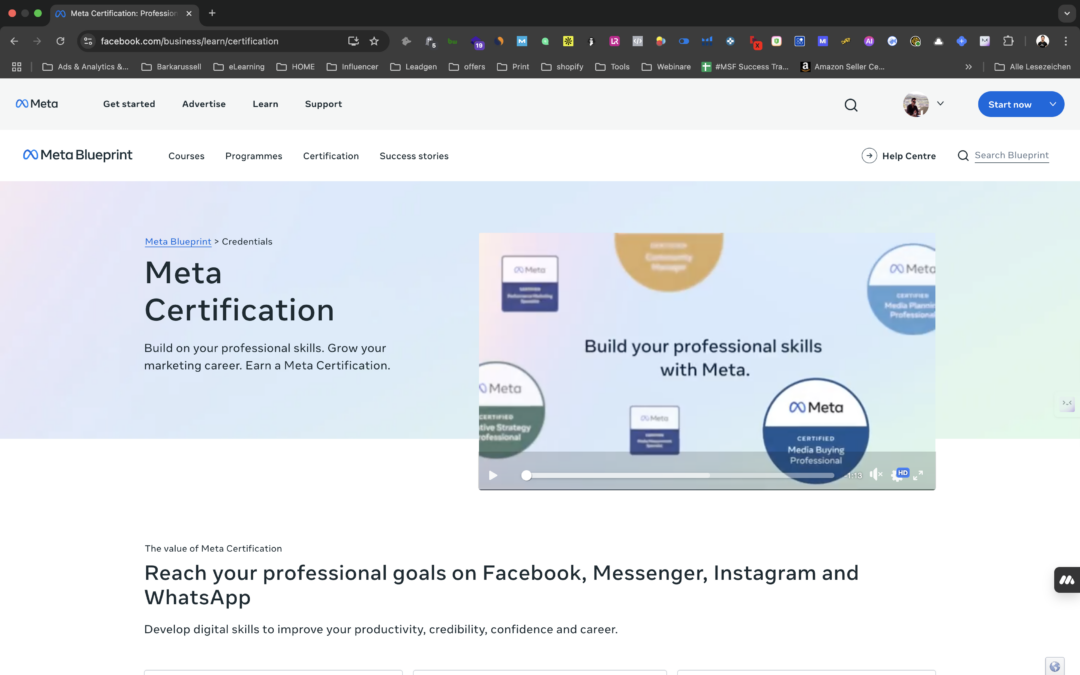View site information icon in address bar
The height and width of the screenshot is (675, 1080).
(87, 41)
